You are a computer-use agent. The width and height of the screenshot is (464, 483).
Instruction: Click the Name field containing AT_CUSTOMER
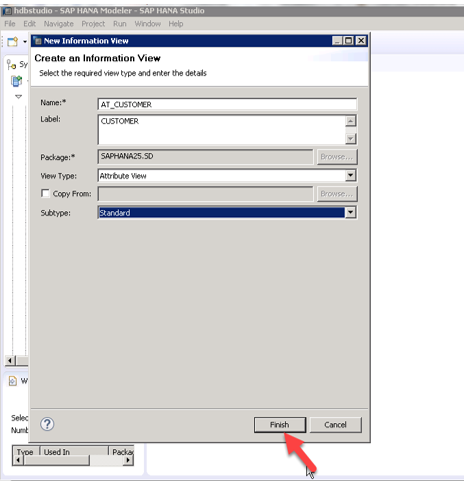click(227, 104)
